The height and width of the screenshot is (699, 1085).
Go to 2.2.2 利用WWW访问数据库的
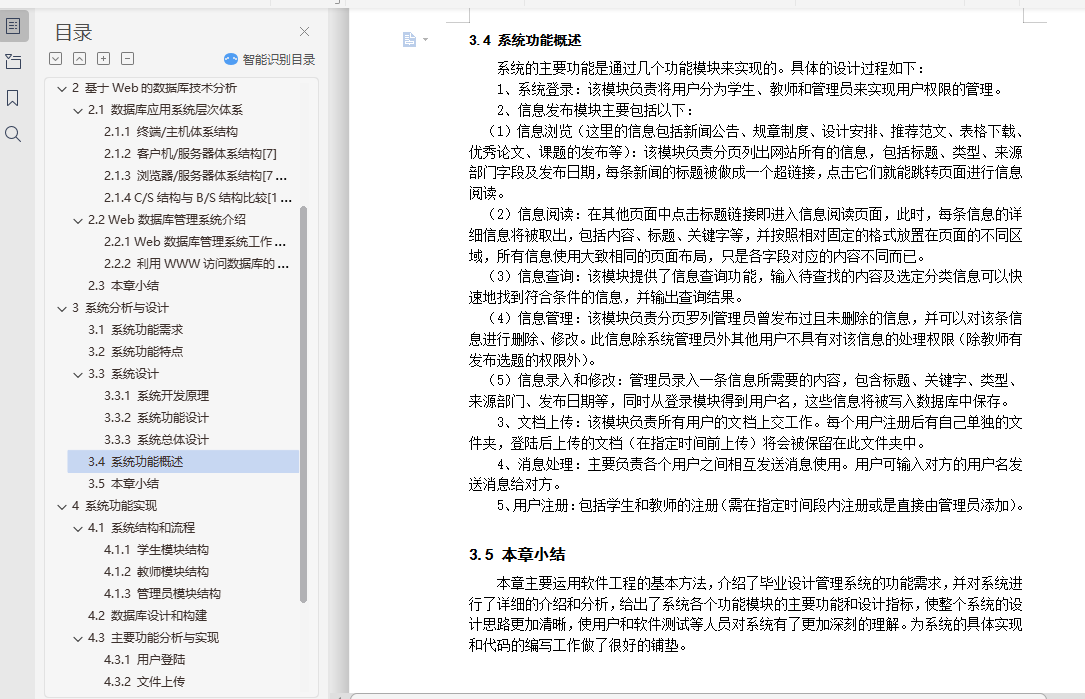[x=197, y=264]
